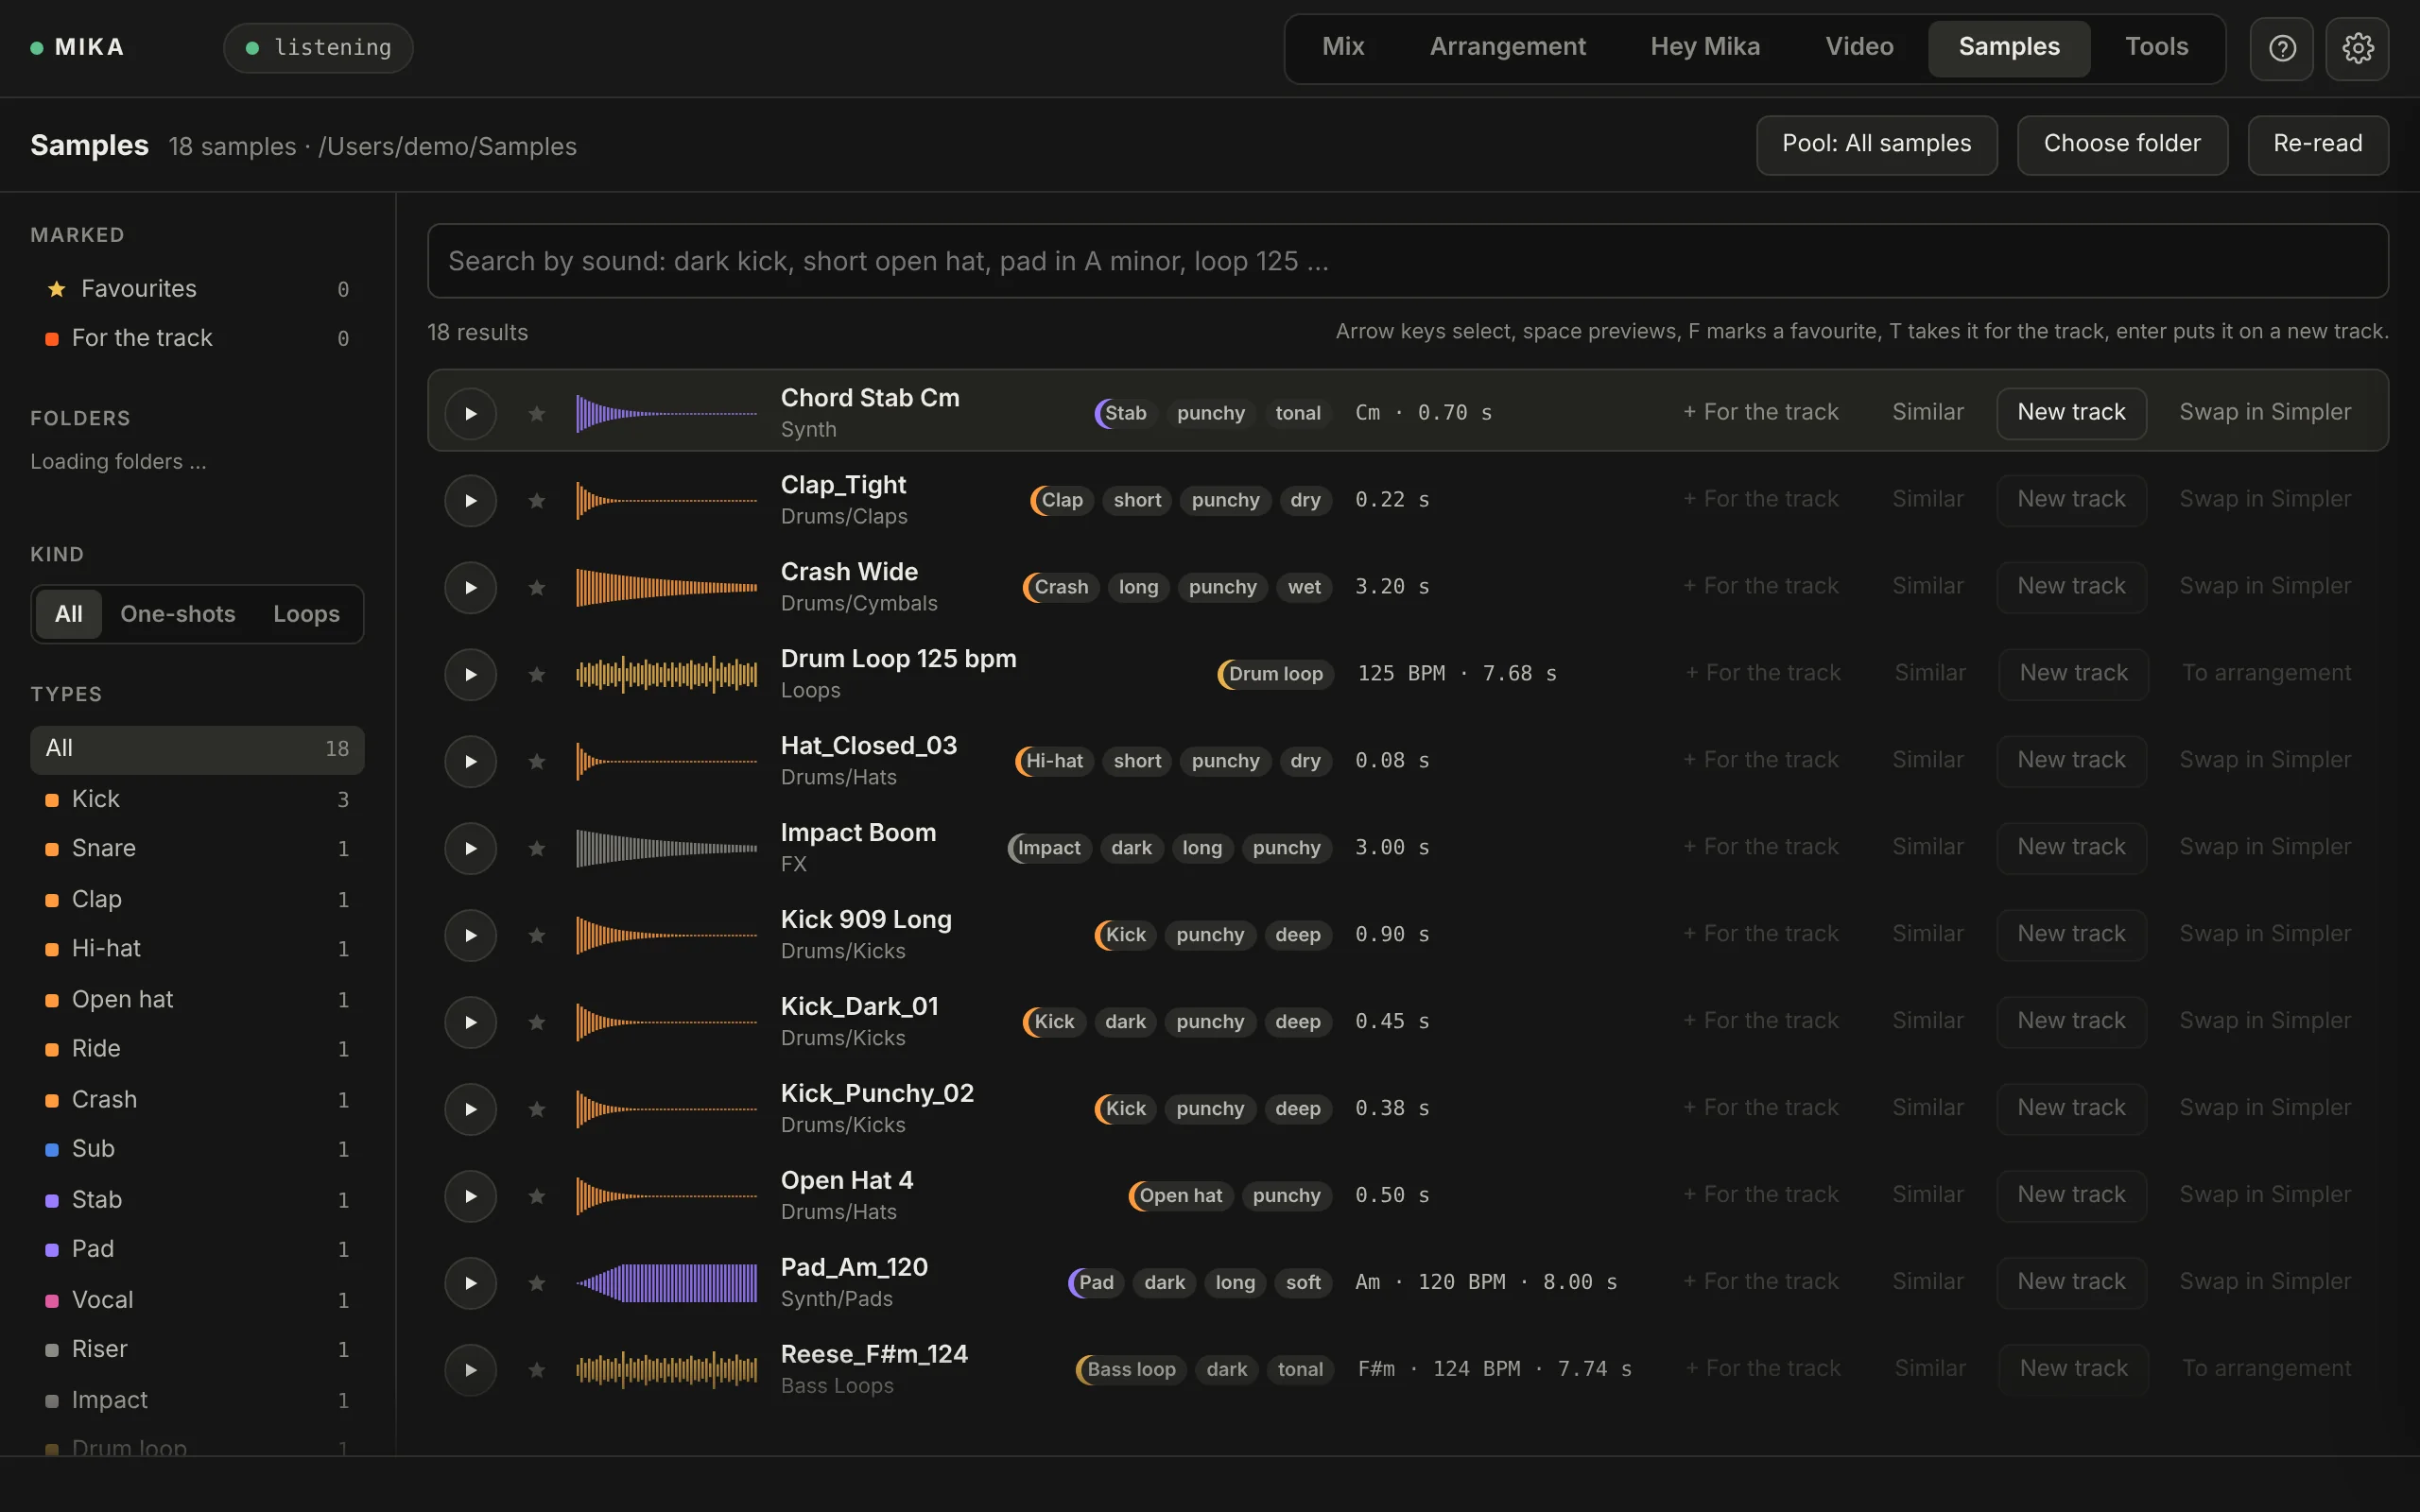Preview the Kick_Punchy_02 sample
Screen dimensions: 2420x1512
pyautogui.click(x=471, y=1109)
